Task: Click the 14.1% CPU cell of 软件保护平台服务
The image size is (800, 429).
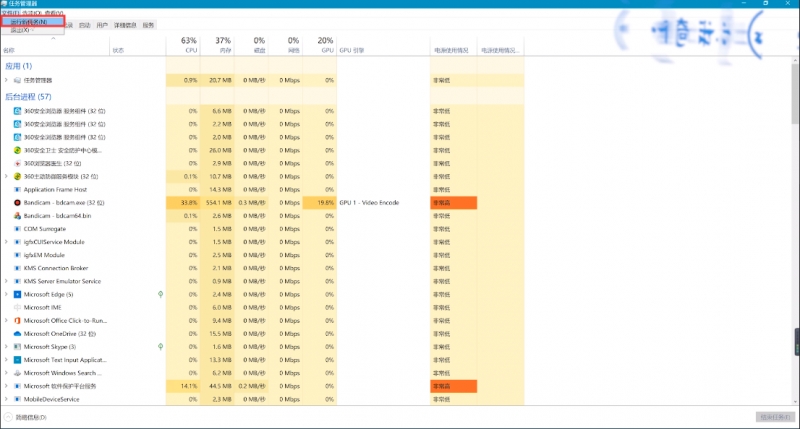Action: 183,386
